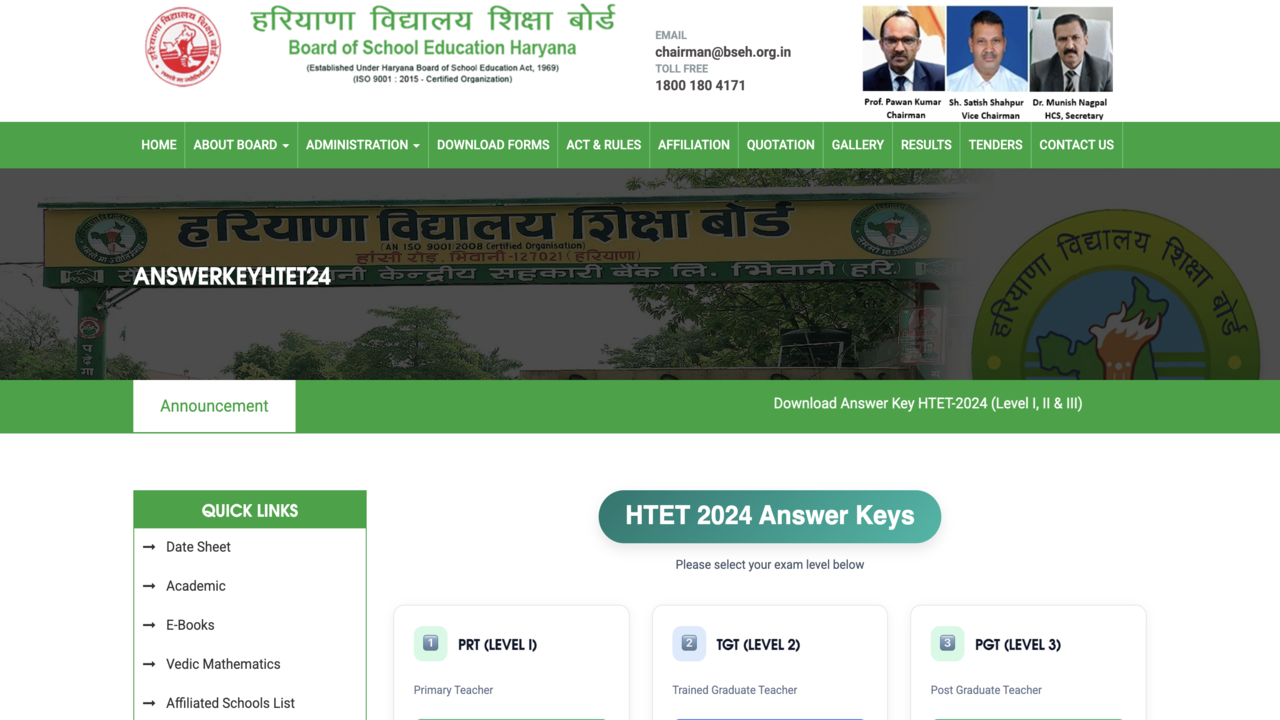Open the Affiliation menu item
Viewport: 1280px width, 720px height.
pos(694,145)
